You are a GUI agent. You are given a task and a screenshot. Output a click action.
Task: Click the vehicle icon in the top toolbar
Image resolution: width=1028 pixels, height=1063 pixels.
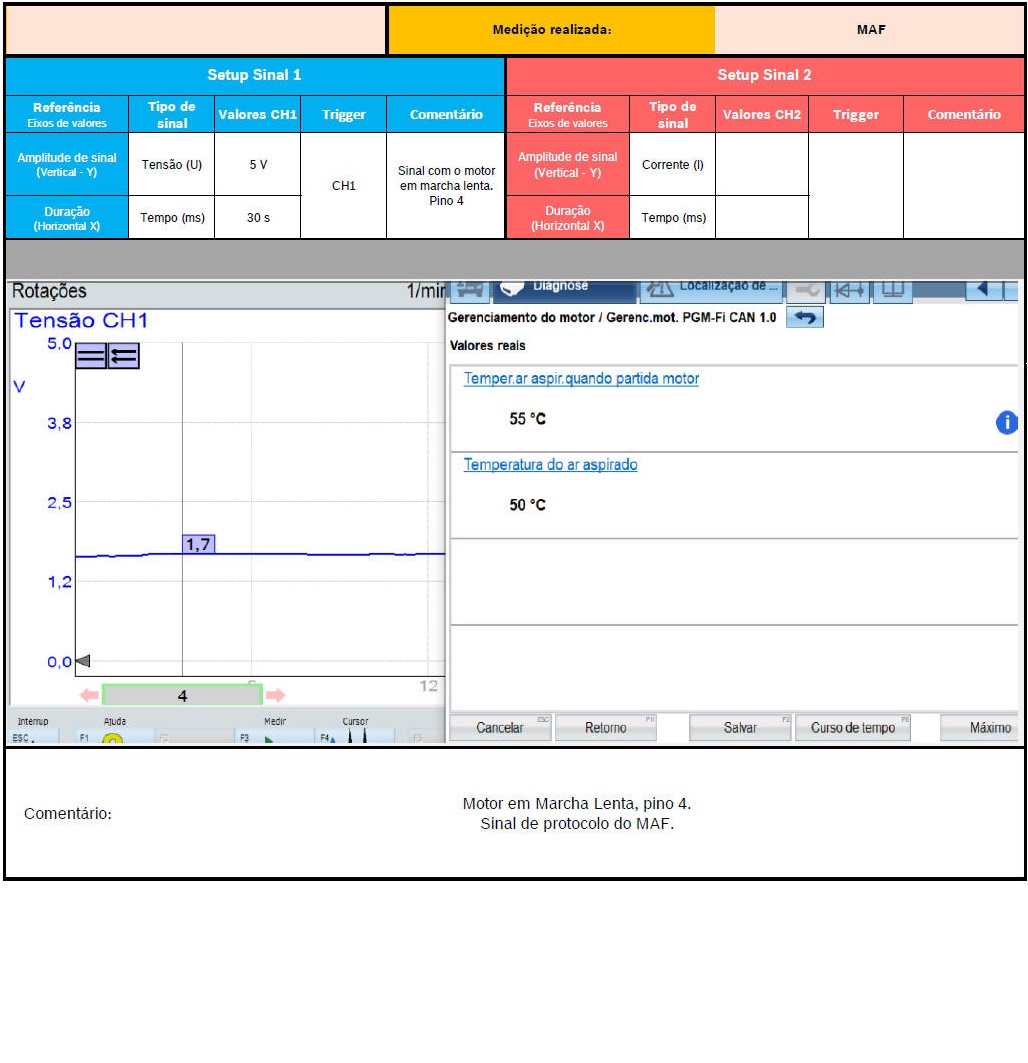coord(470,289)
